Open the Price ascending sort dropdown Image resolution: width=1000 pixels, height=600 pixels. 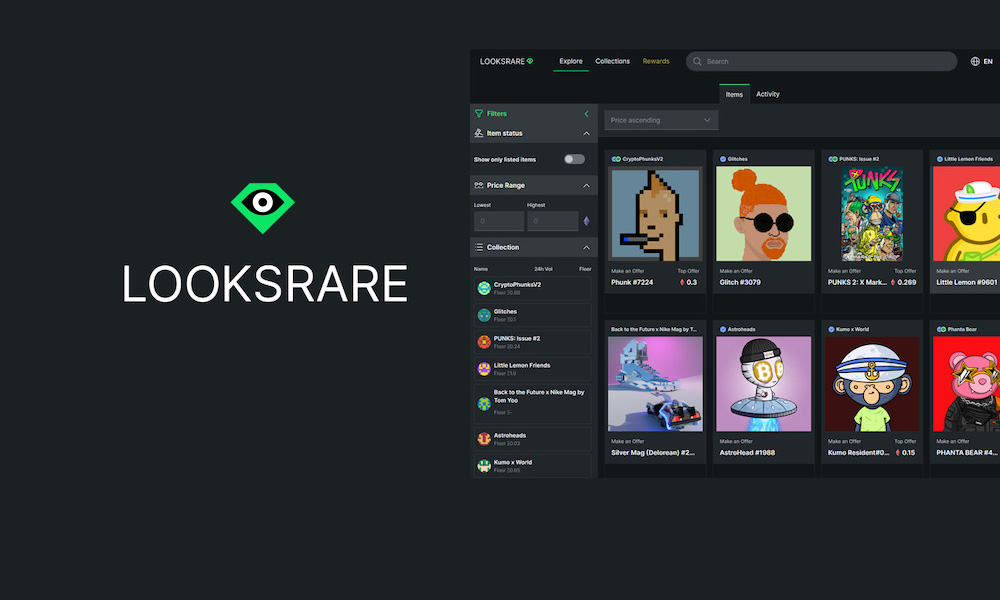click(x=661, y=120)
